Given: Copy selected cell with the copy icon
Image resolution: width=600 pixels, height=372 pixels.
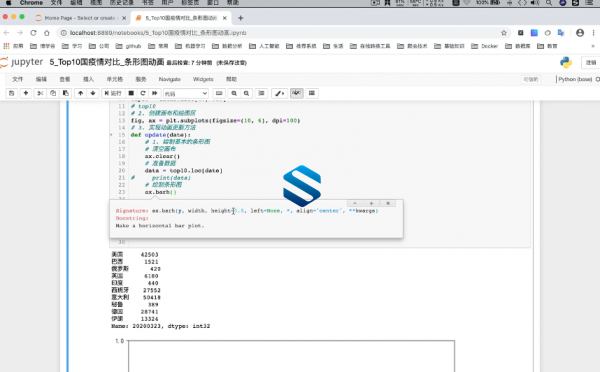Looking at the screenshot, I should 53,93.
